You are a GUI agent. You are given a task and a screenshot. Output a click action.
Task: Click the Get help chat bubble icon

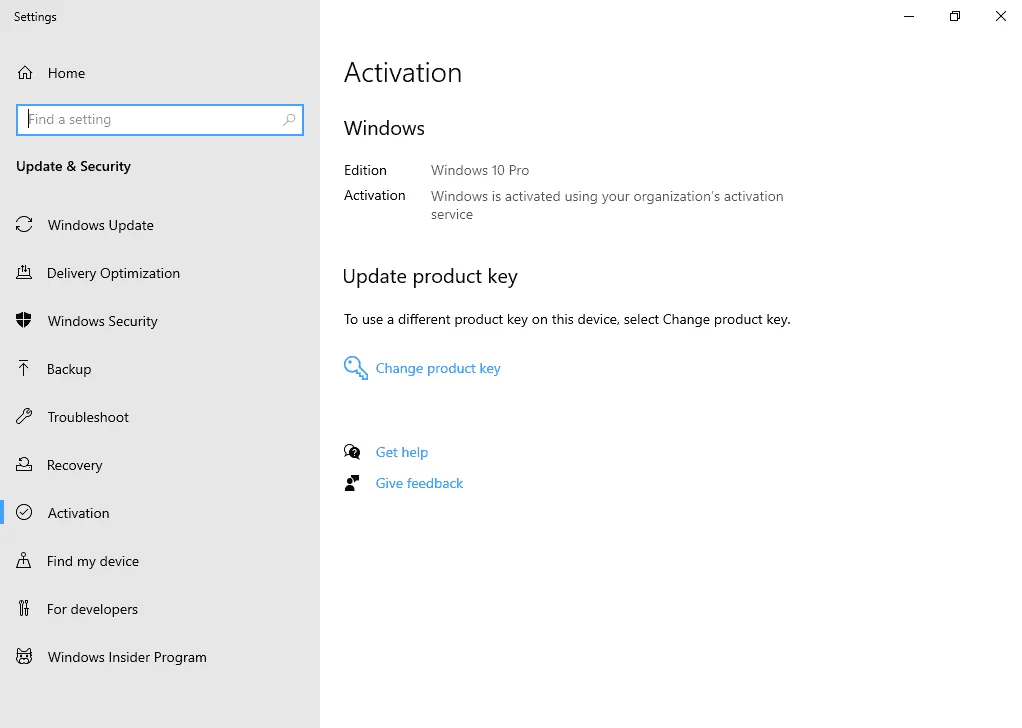click(x=352, y=452)
